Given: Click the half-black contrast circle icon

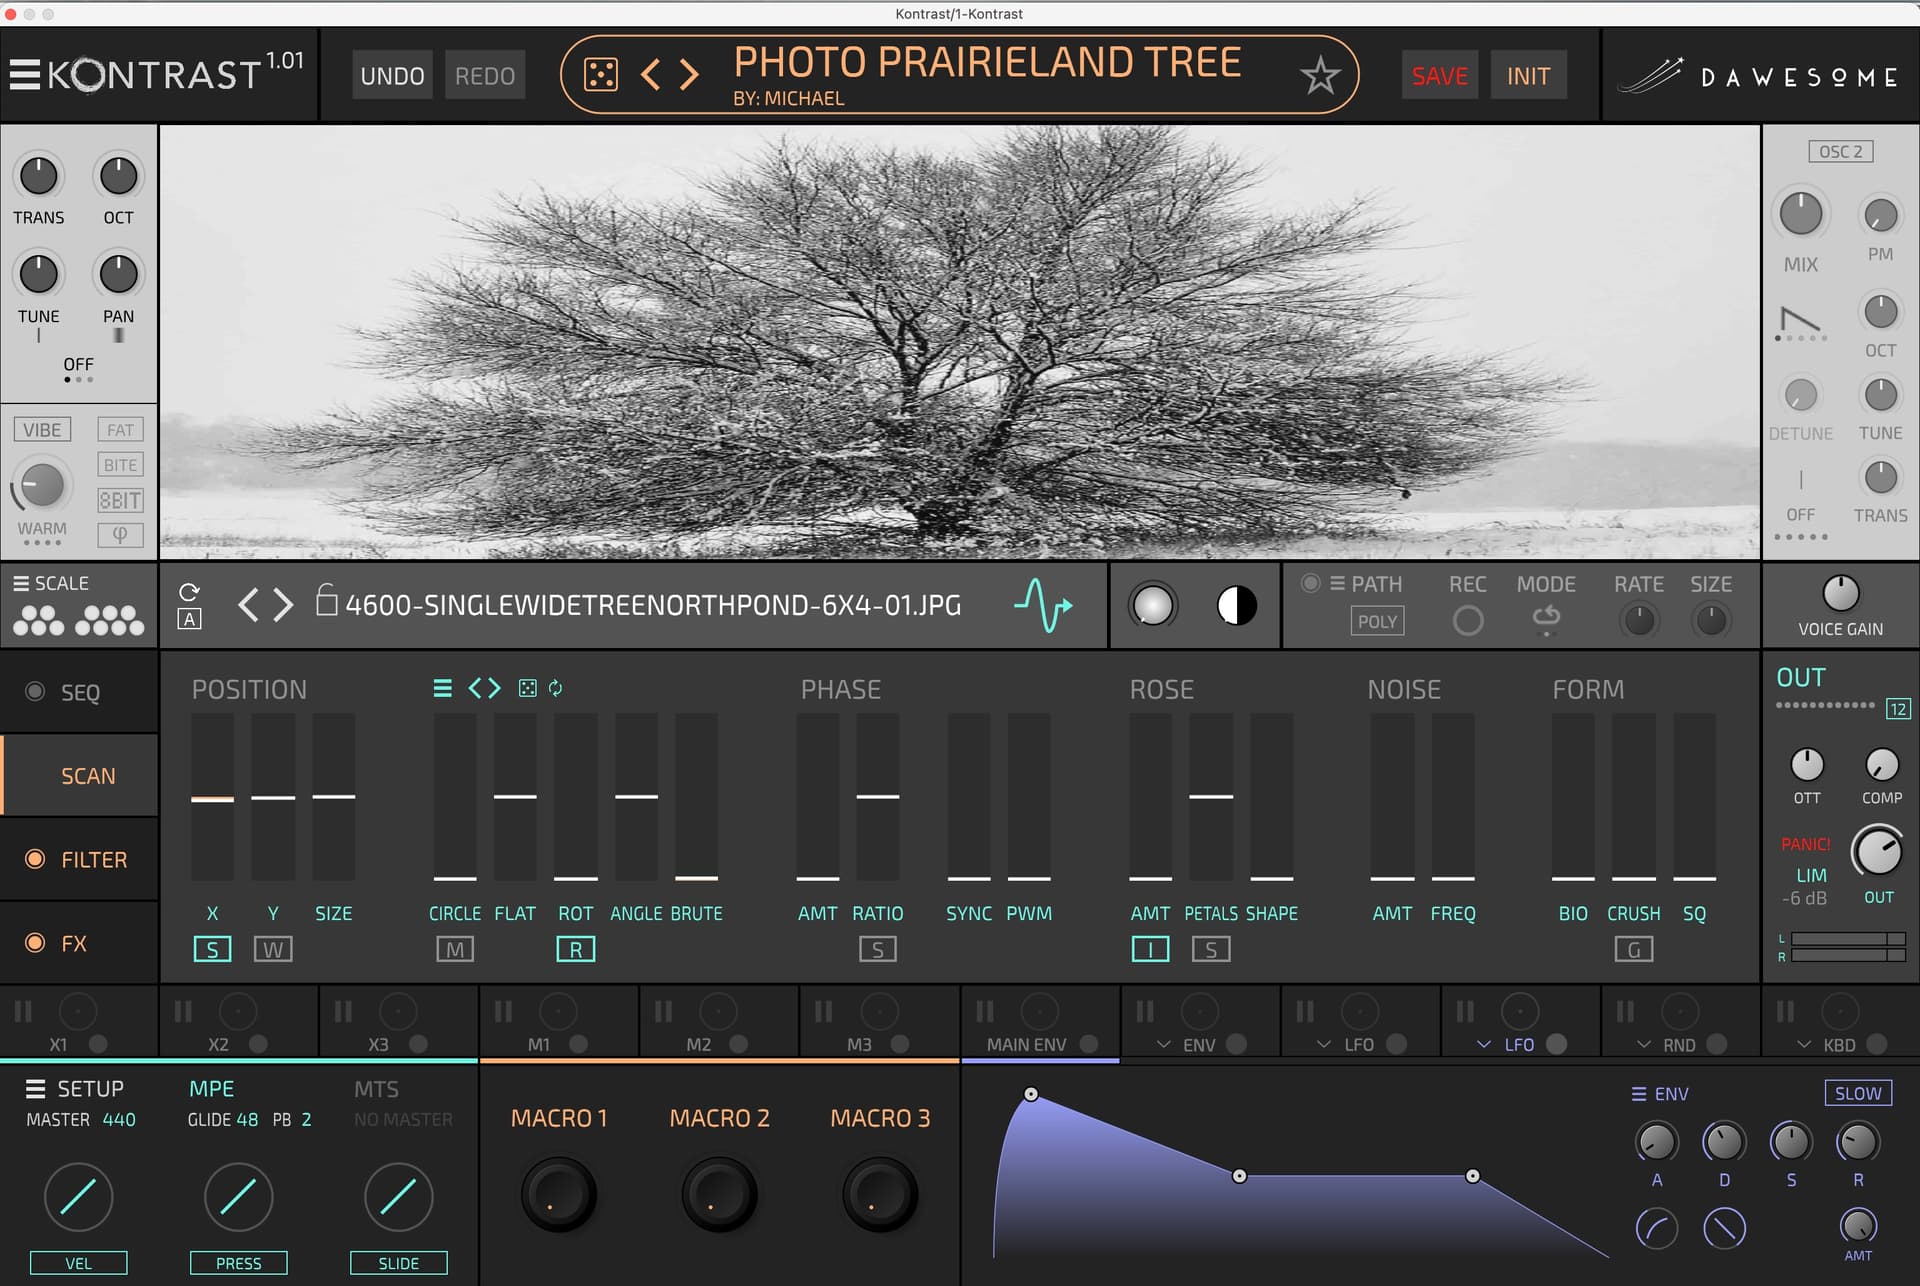Looking at the screenshot, I should point(1237,605).
